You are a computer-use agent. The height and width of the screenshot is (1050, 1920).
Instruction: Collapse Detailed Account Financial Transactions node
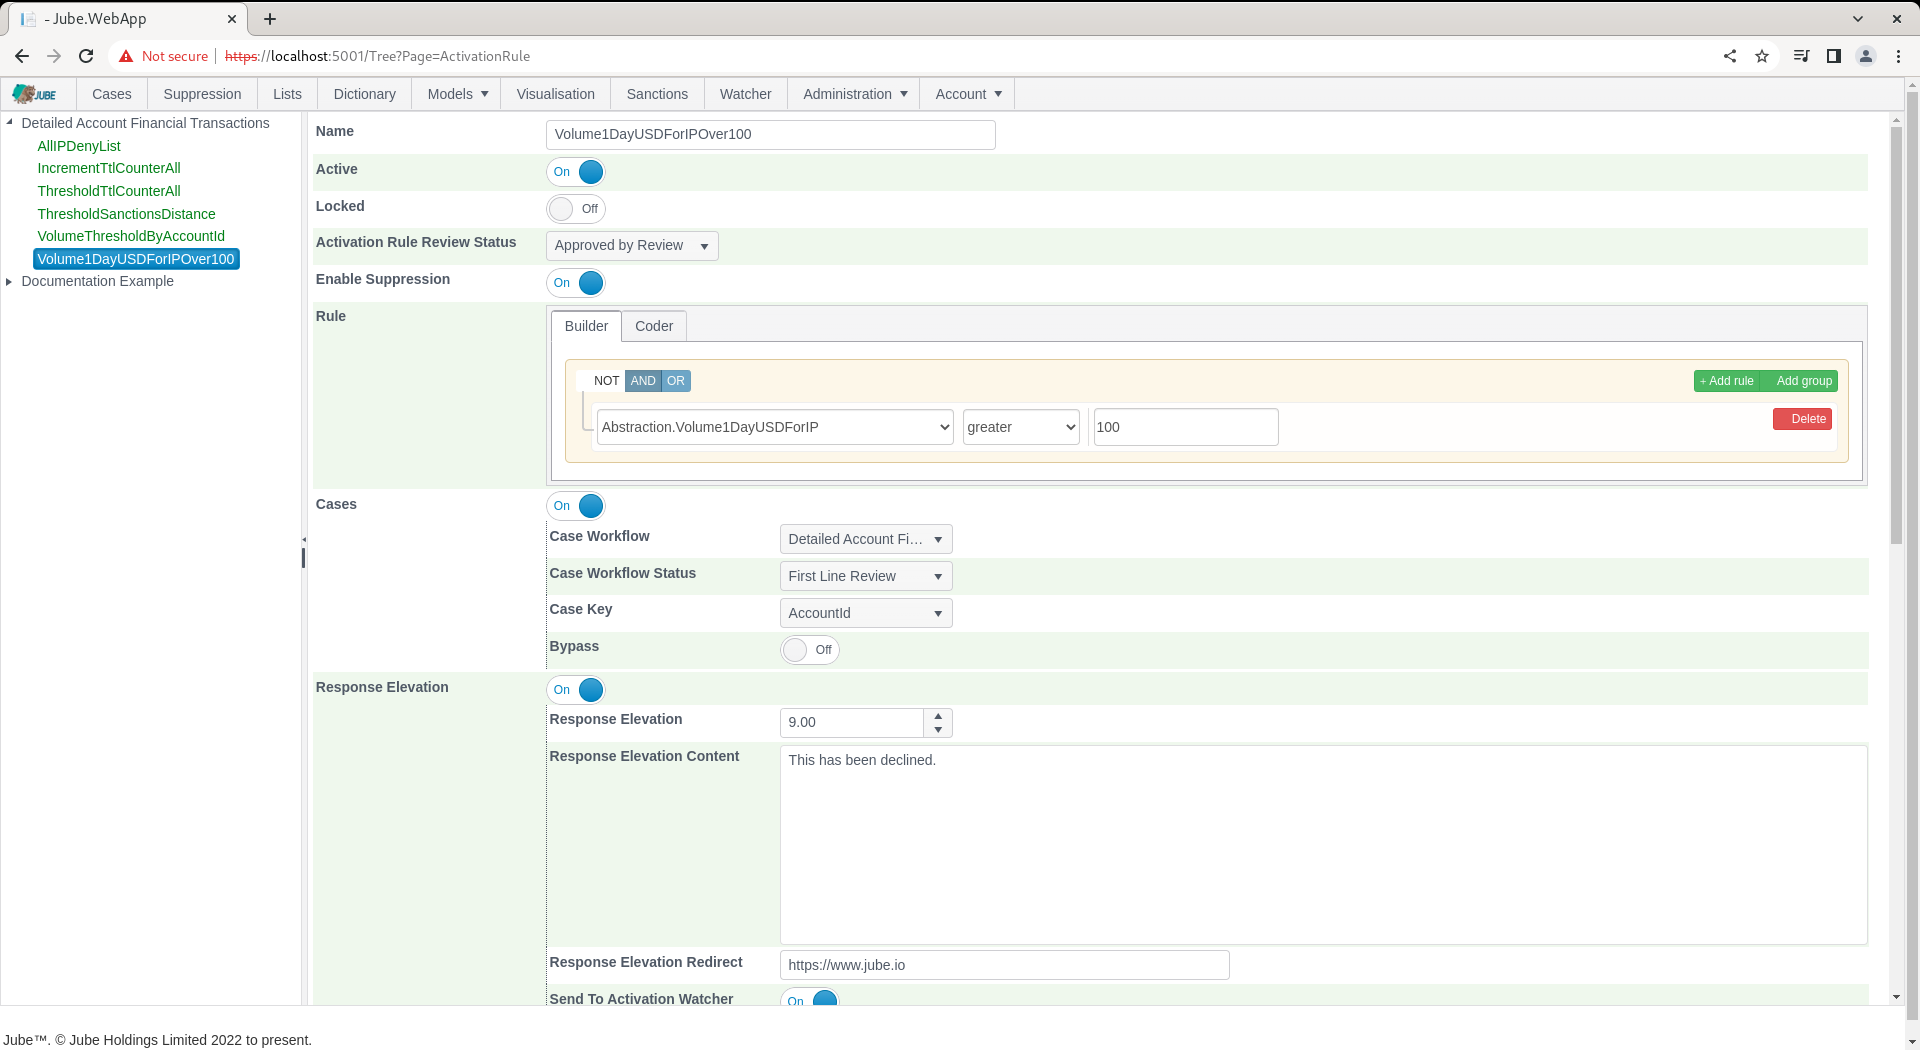[9, 123]
